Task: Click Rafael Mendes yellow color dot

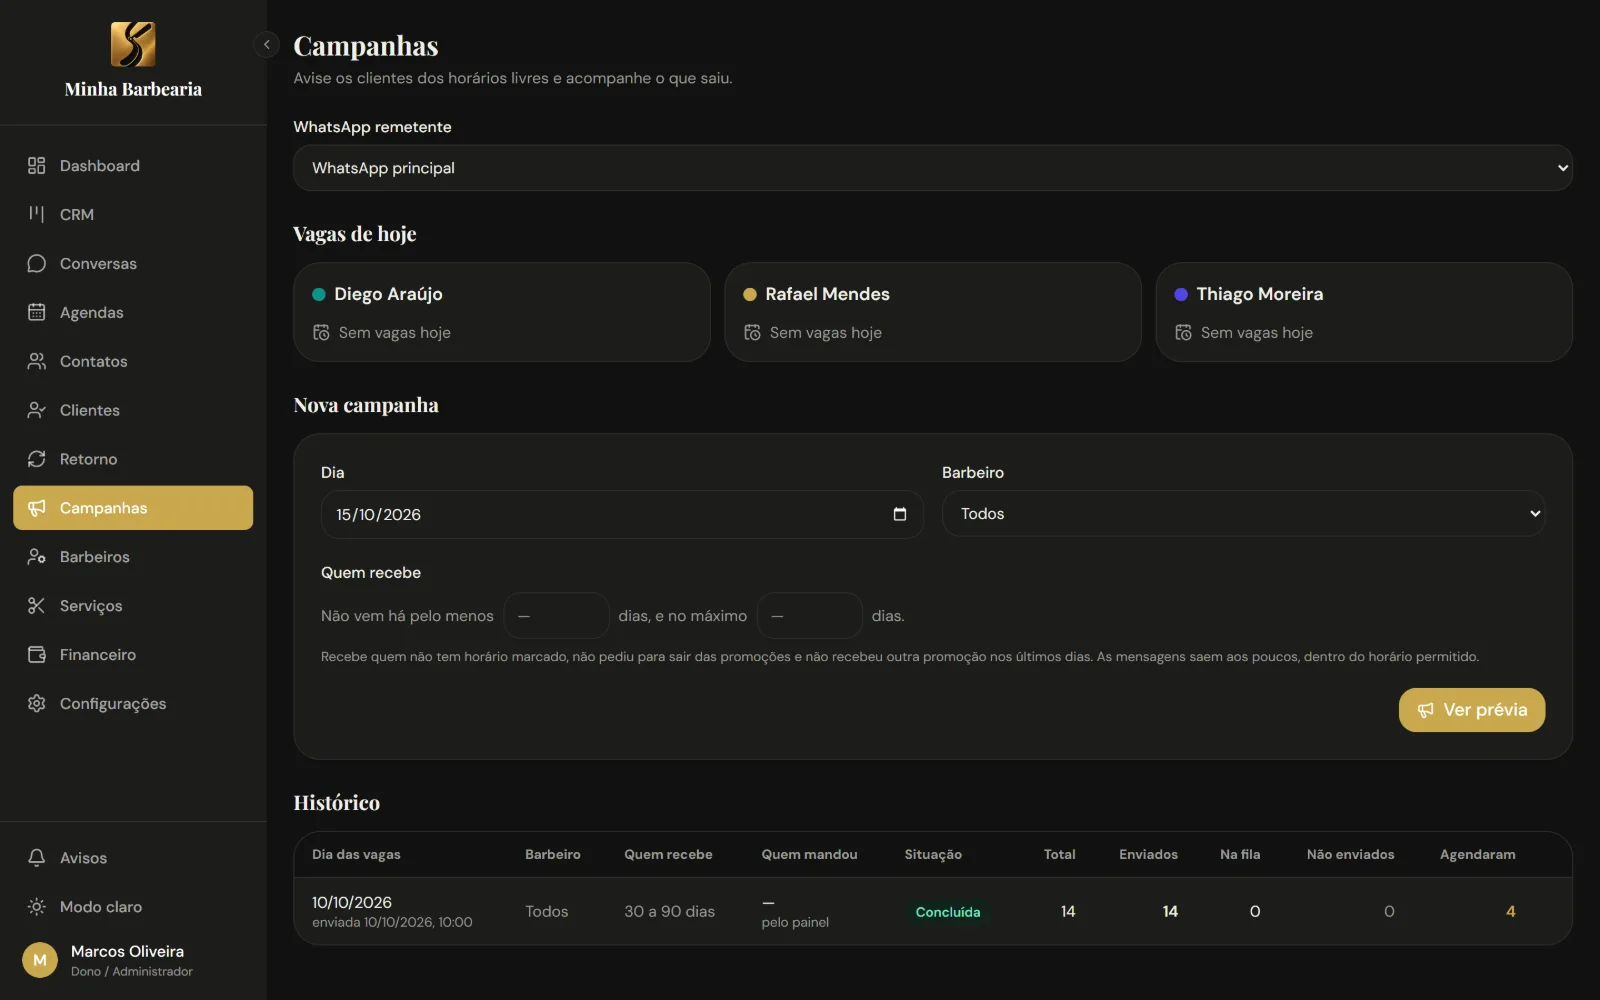Action: (x=750, y=294)
